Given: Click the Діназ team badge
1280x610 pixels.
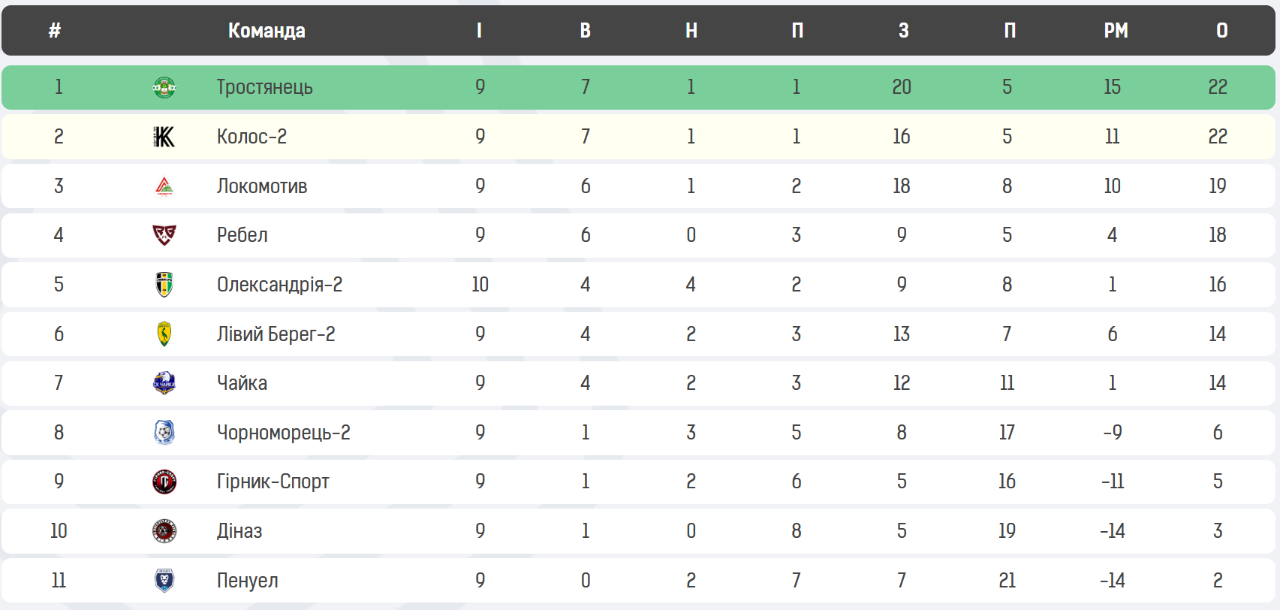Looking at the screenshot, I should coord(164,531).
